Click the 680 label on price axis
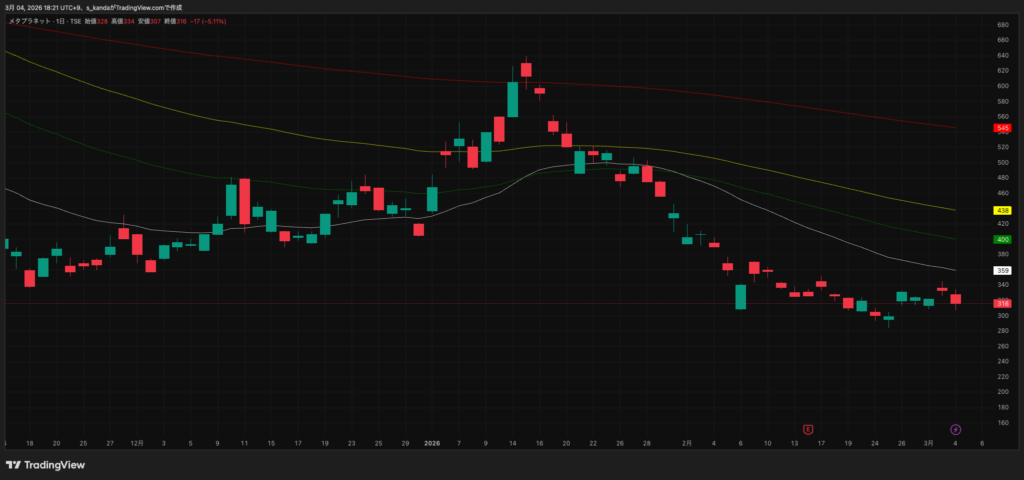1024x480 pixels. (x=1000, y=24)
